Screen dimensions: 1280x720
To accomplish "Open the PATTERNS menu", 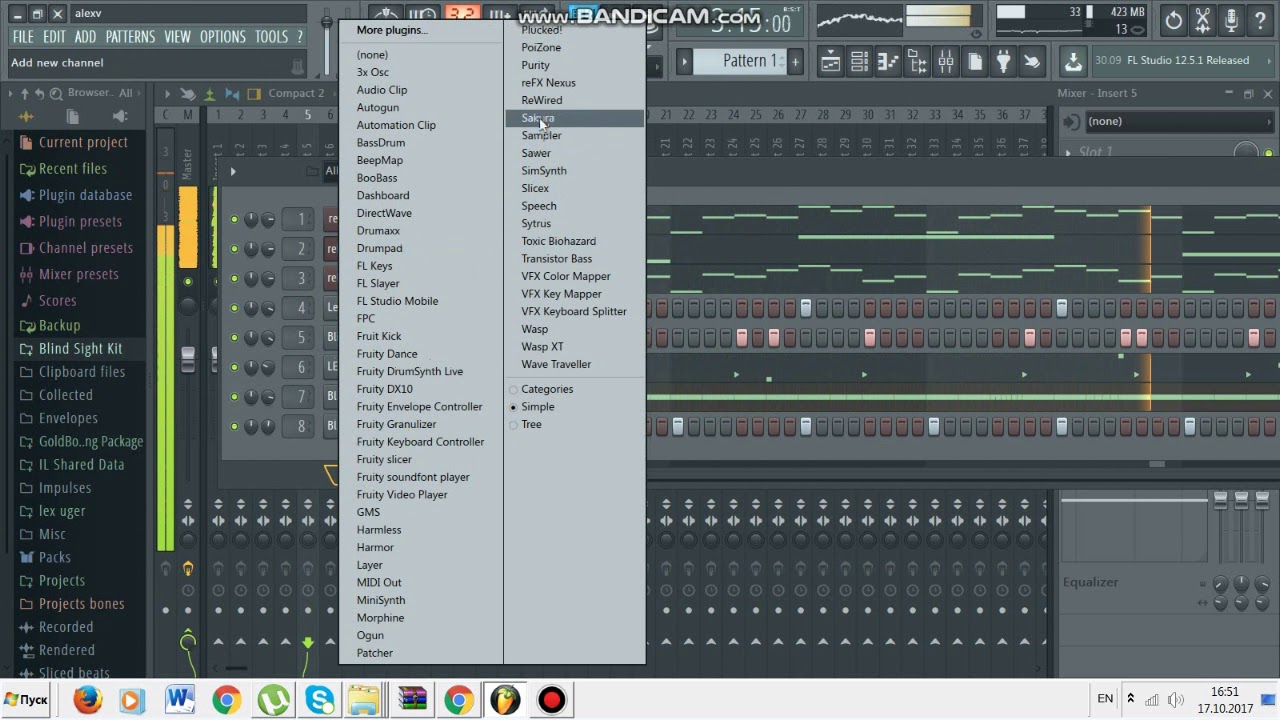I will coord(130,37).
